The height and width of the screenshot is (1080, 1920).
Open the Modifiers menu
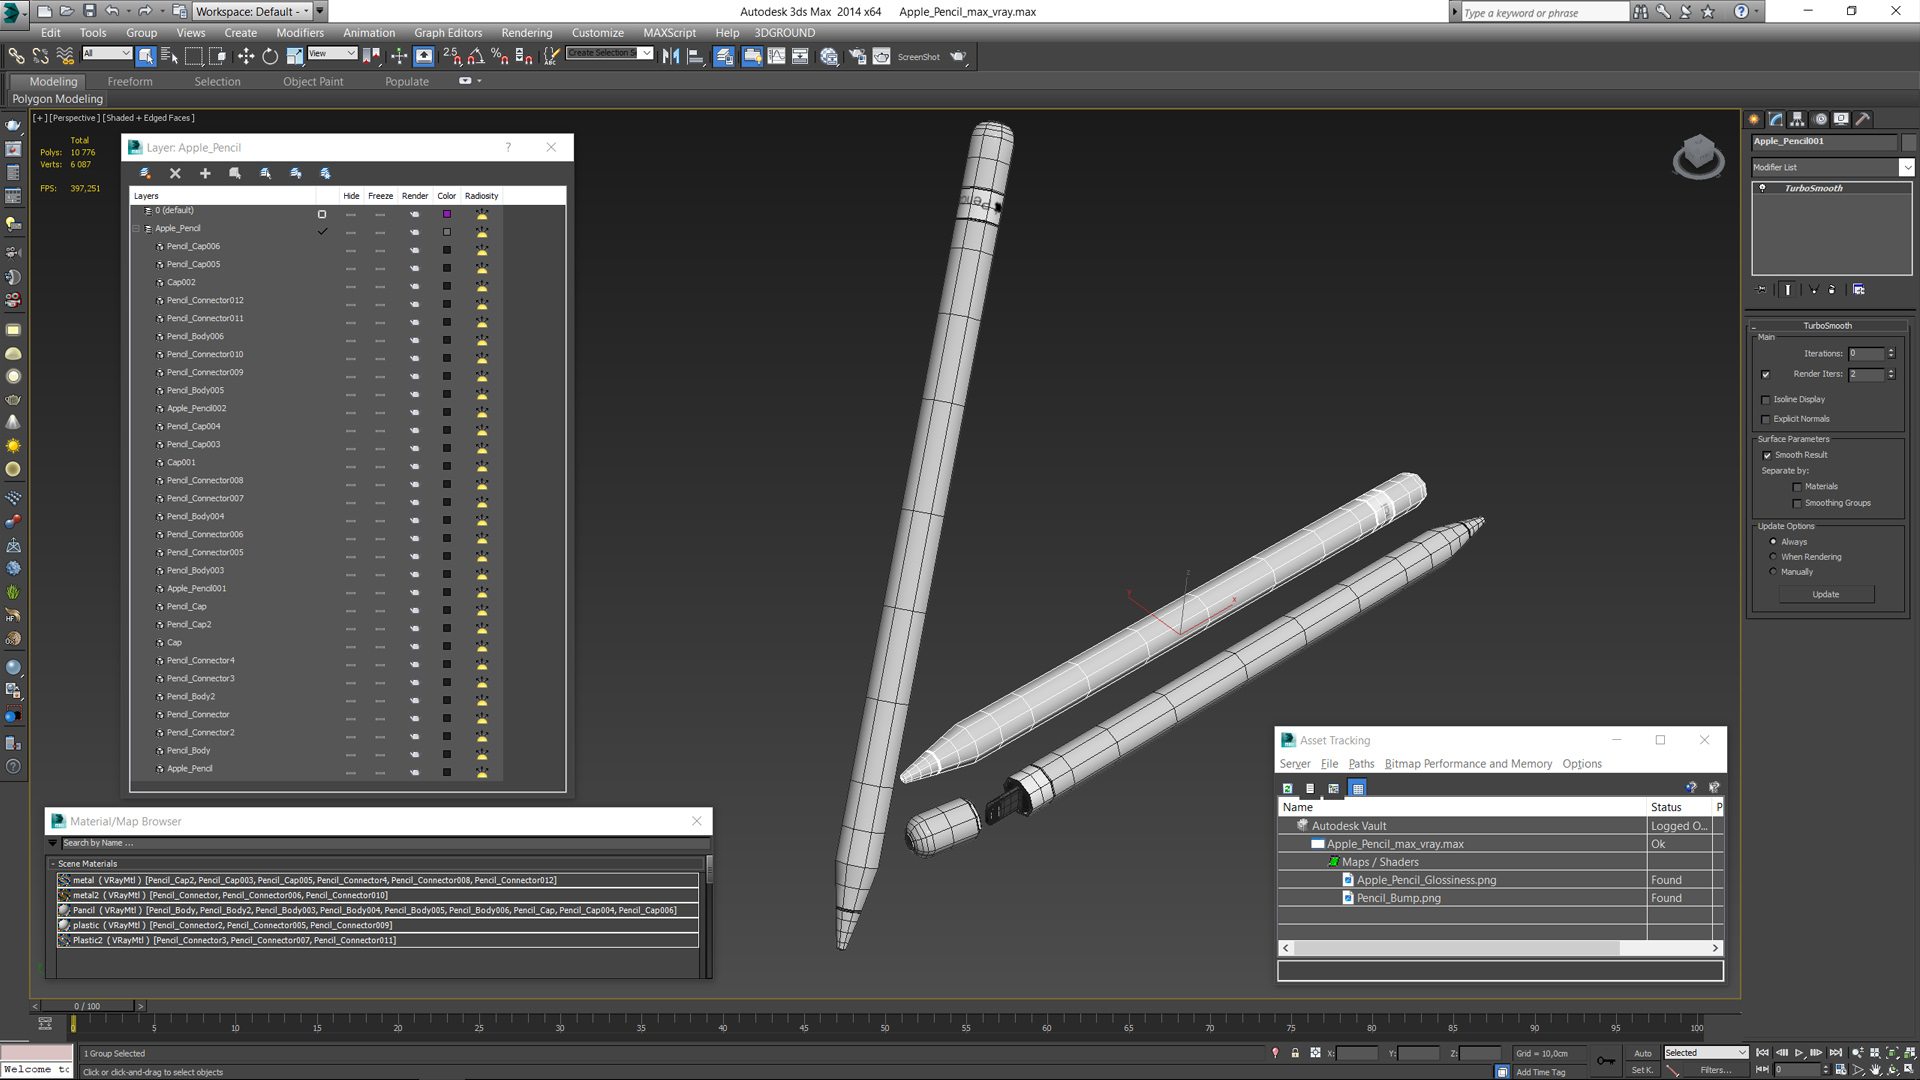click(300, 33)
